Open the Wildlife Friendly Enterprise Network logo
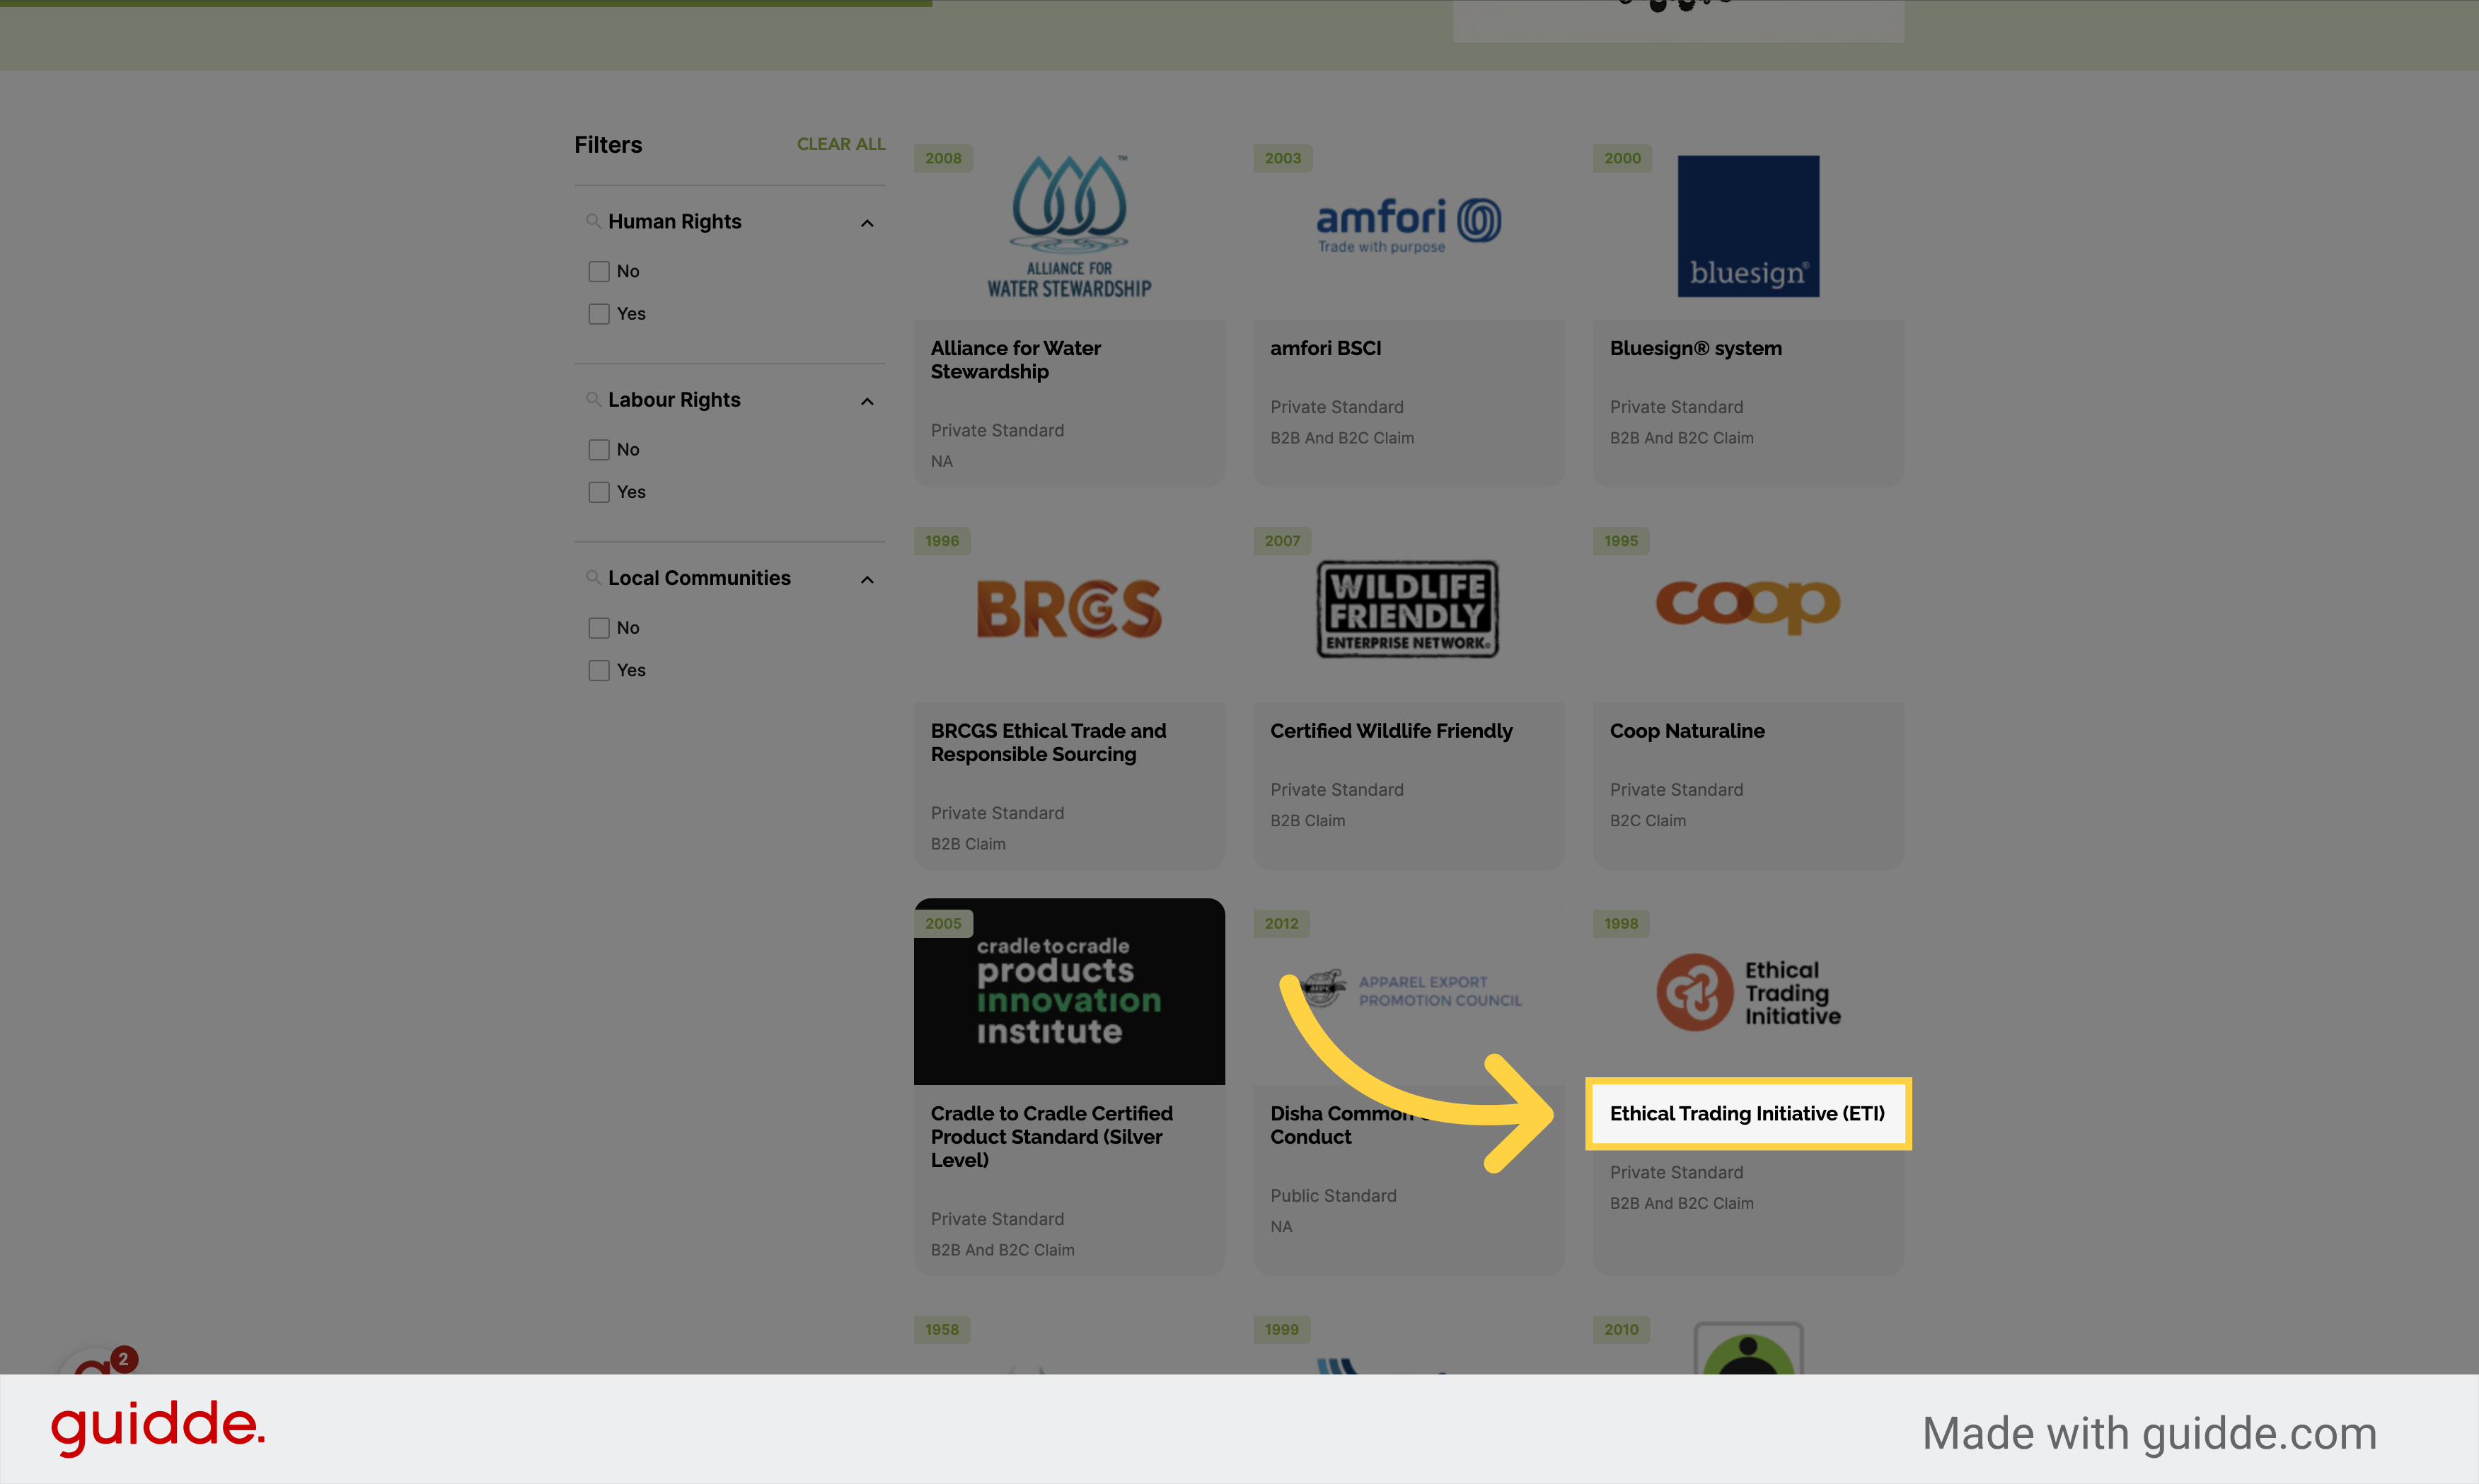 point(1408,609)
